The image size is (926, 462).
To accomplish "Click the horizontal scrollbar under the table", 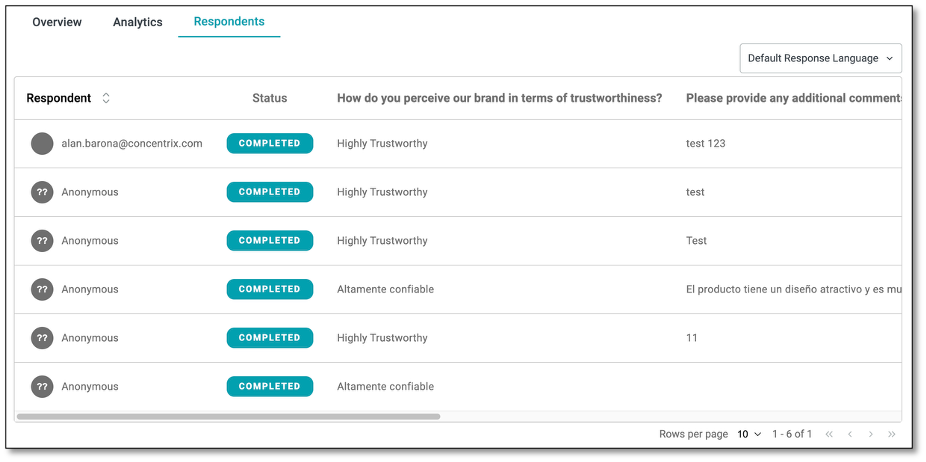I will [228, 416].
